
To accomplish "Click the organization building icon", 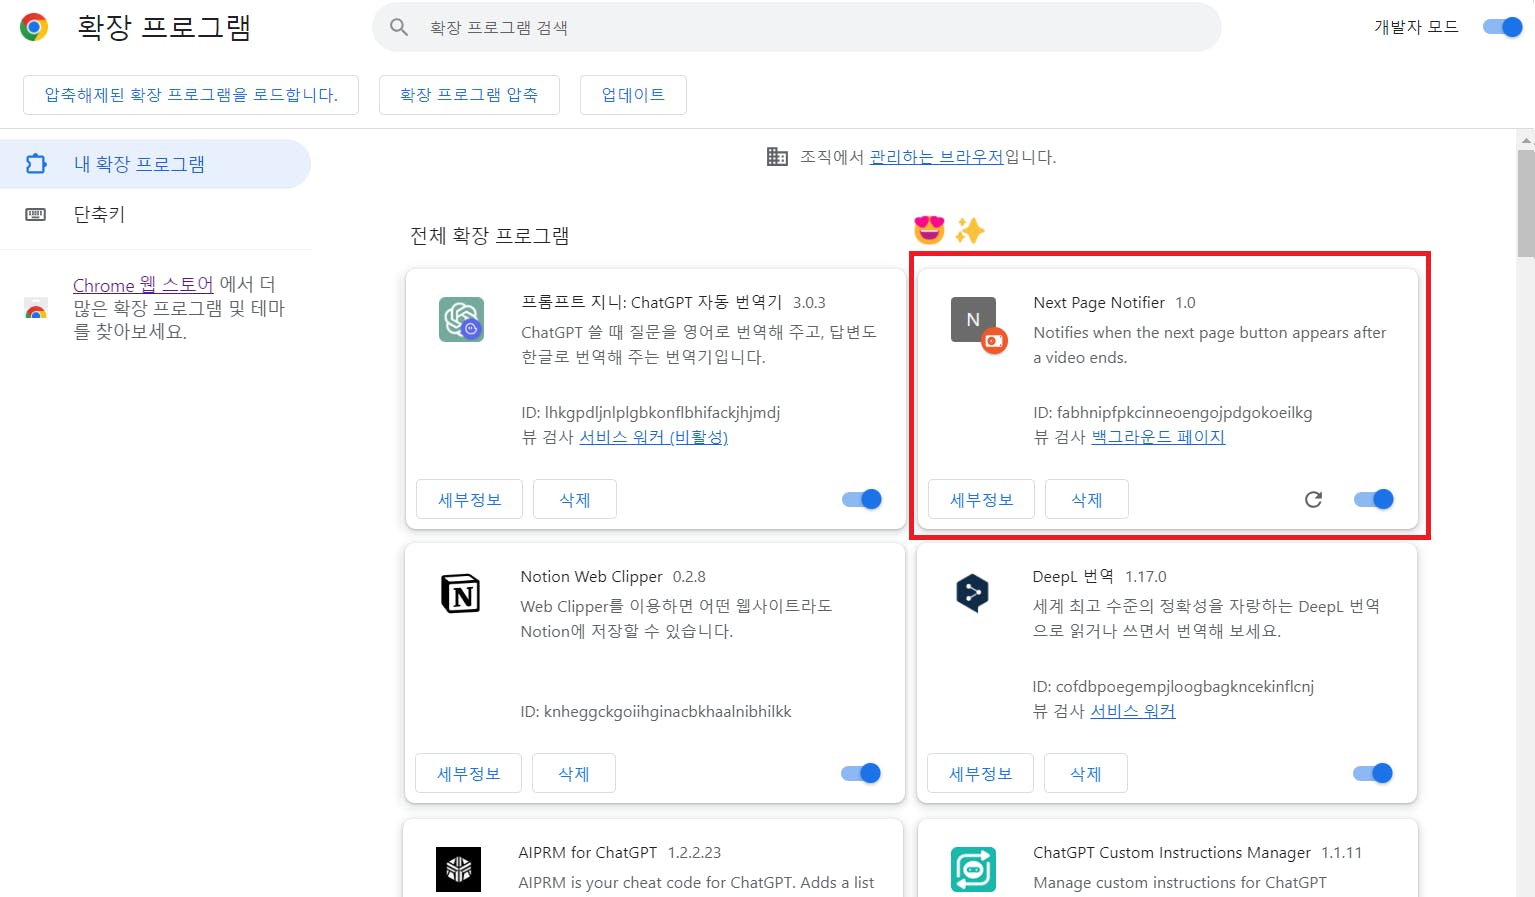I will click(777, 157).
